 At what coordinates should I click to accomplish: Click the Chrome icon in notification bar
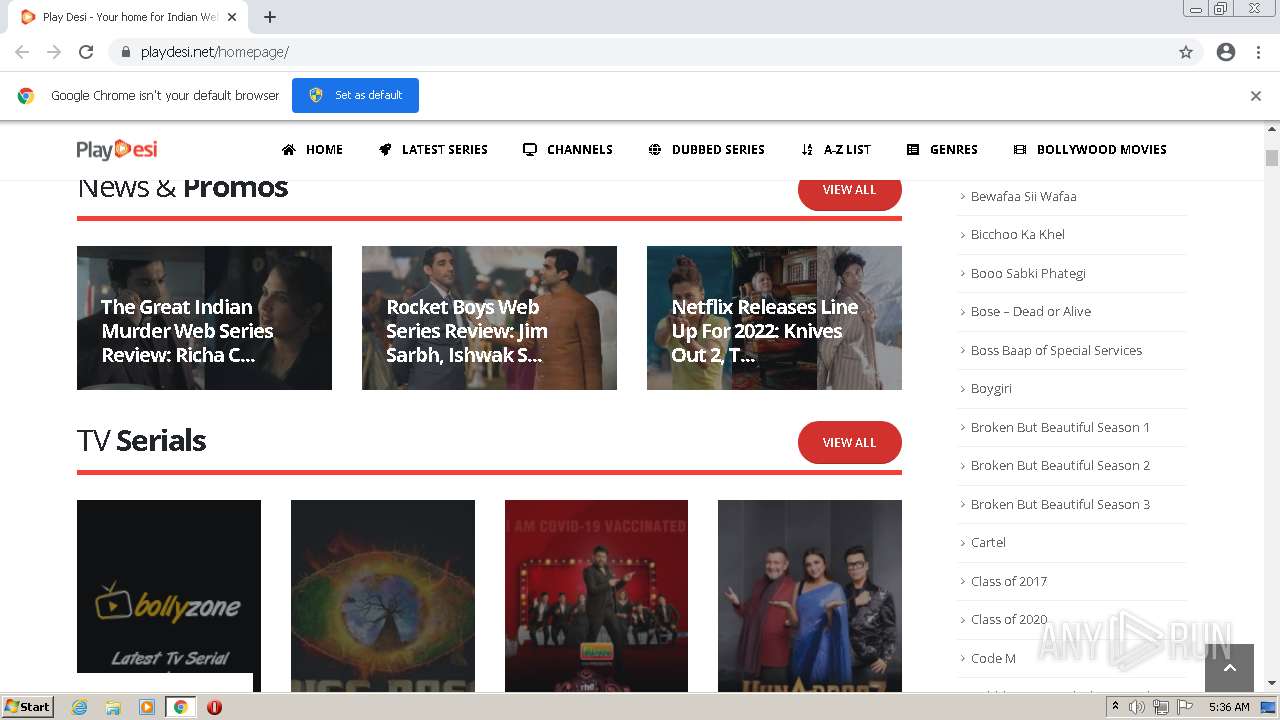(x=26, y=96)
